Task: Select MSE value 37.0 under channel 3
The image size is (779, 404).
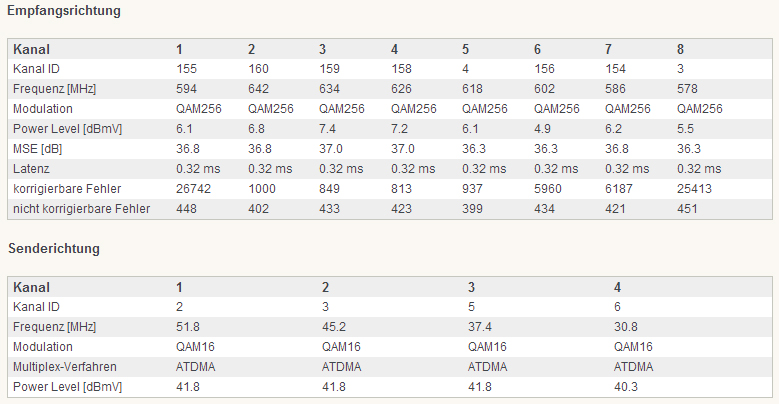Action: 331,149
